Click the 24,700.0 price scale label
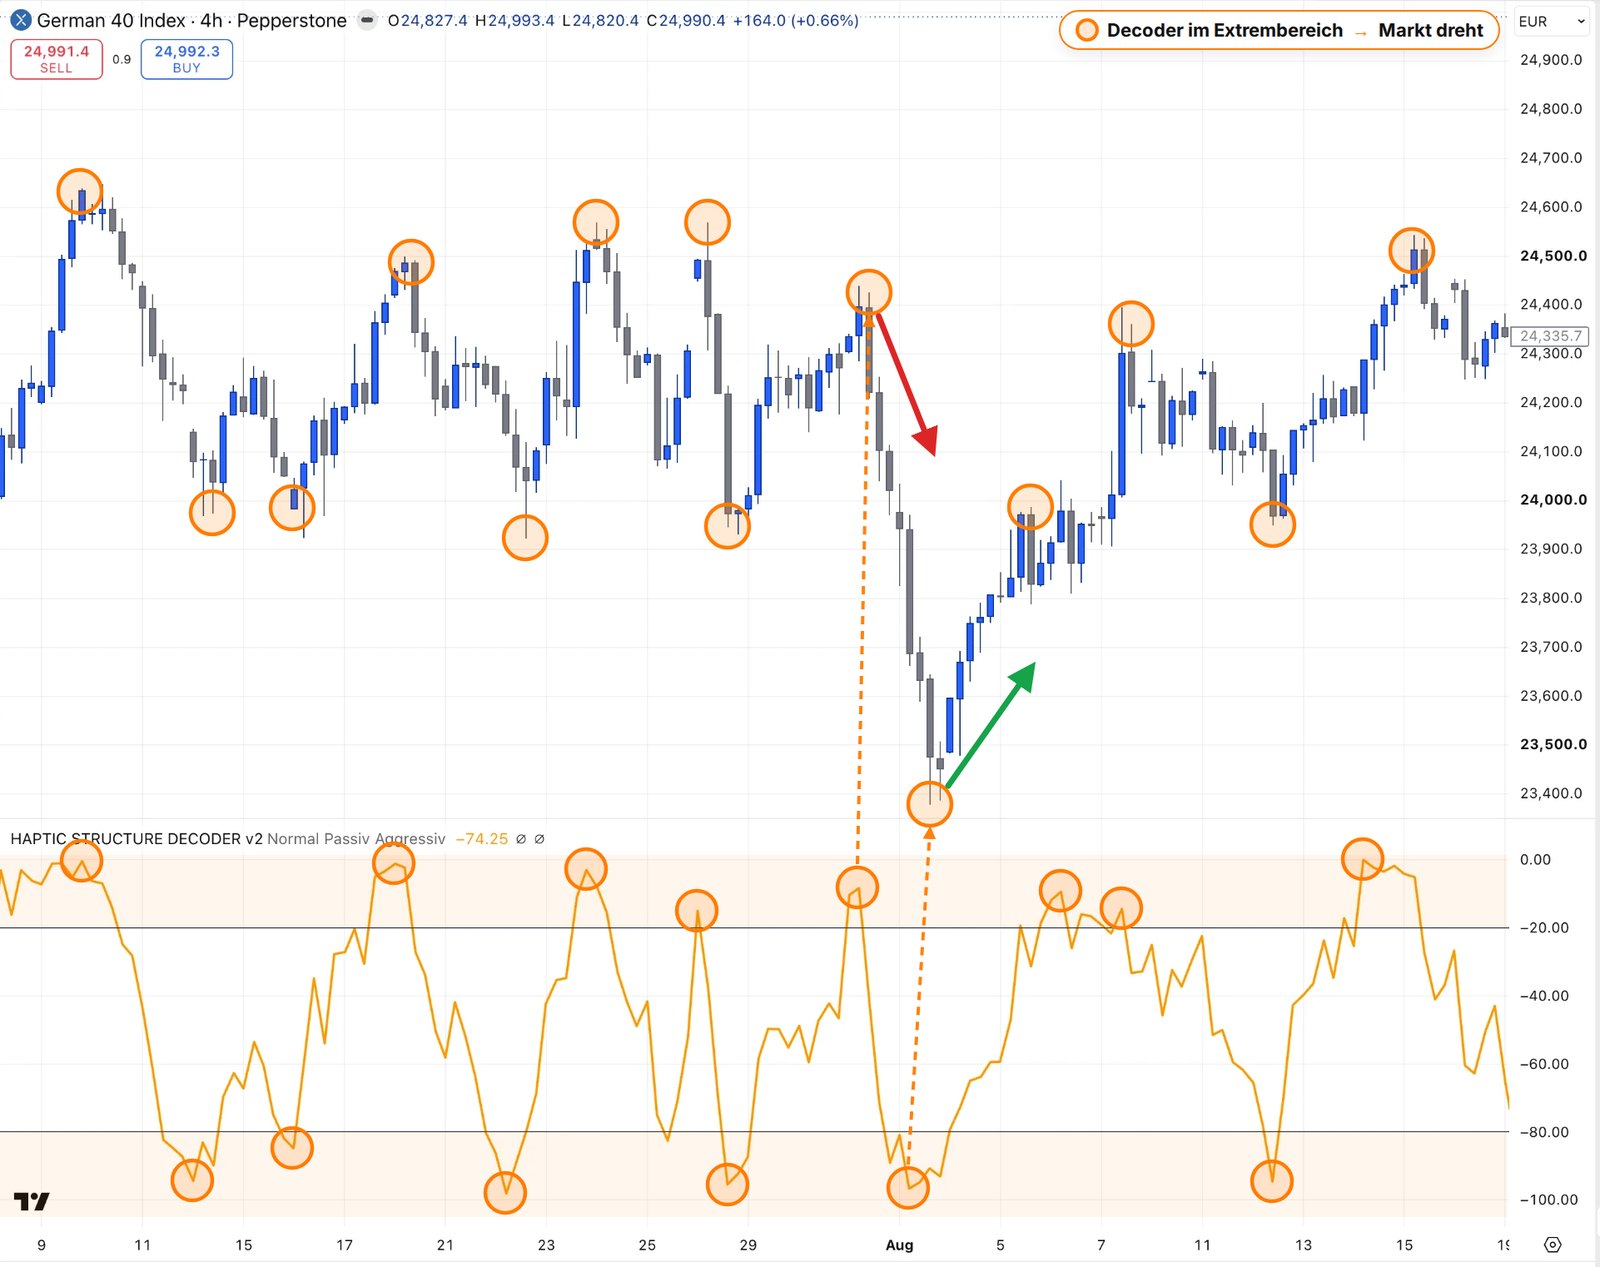The width and height of the screenshot is (1600, 1267). coord(1551,157)
